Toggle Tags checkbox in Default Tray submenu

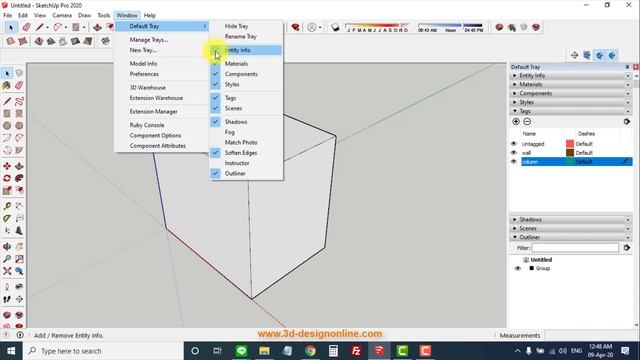click(x=215, y=98)
